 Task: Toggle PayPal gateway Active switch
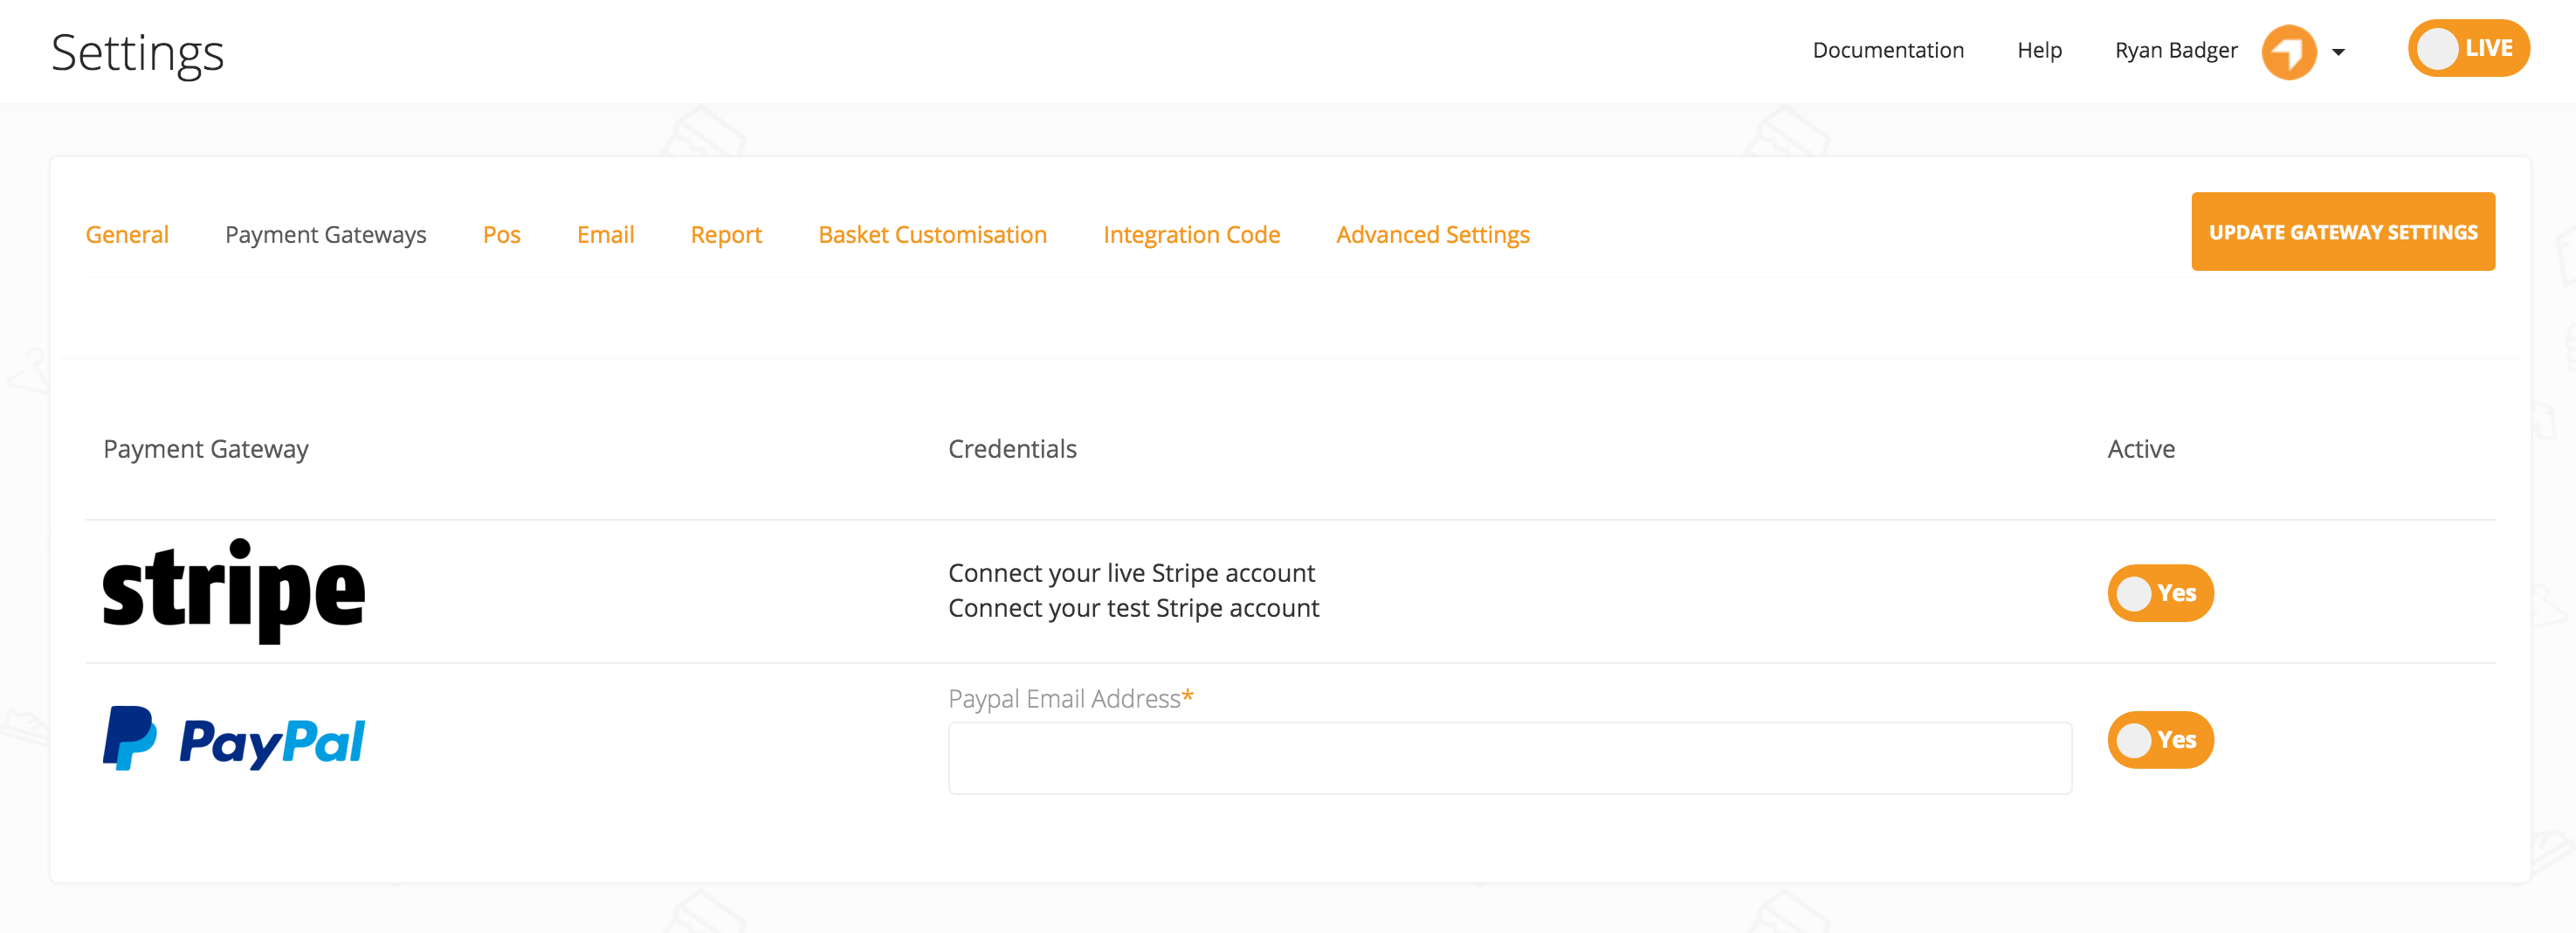[2160, 740]
